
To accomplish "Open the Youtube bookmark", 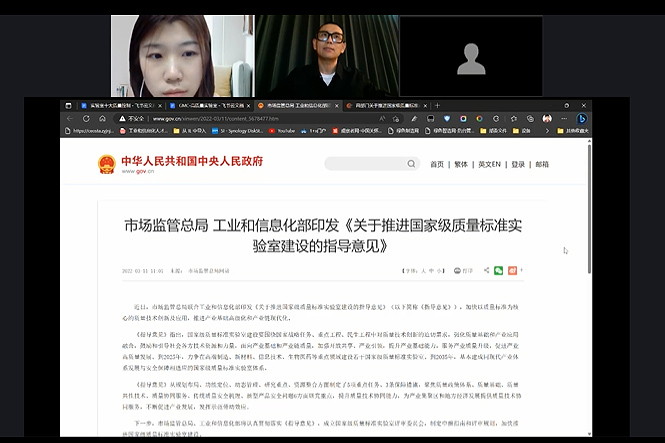I will pyautogui.click(x=282, y=131).
